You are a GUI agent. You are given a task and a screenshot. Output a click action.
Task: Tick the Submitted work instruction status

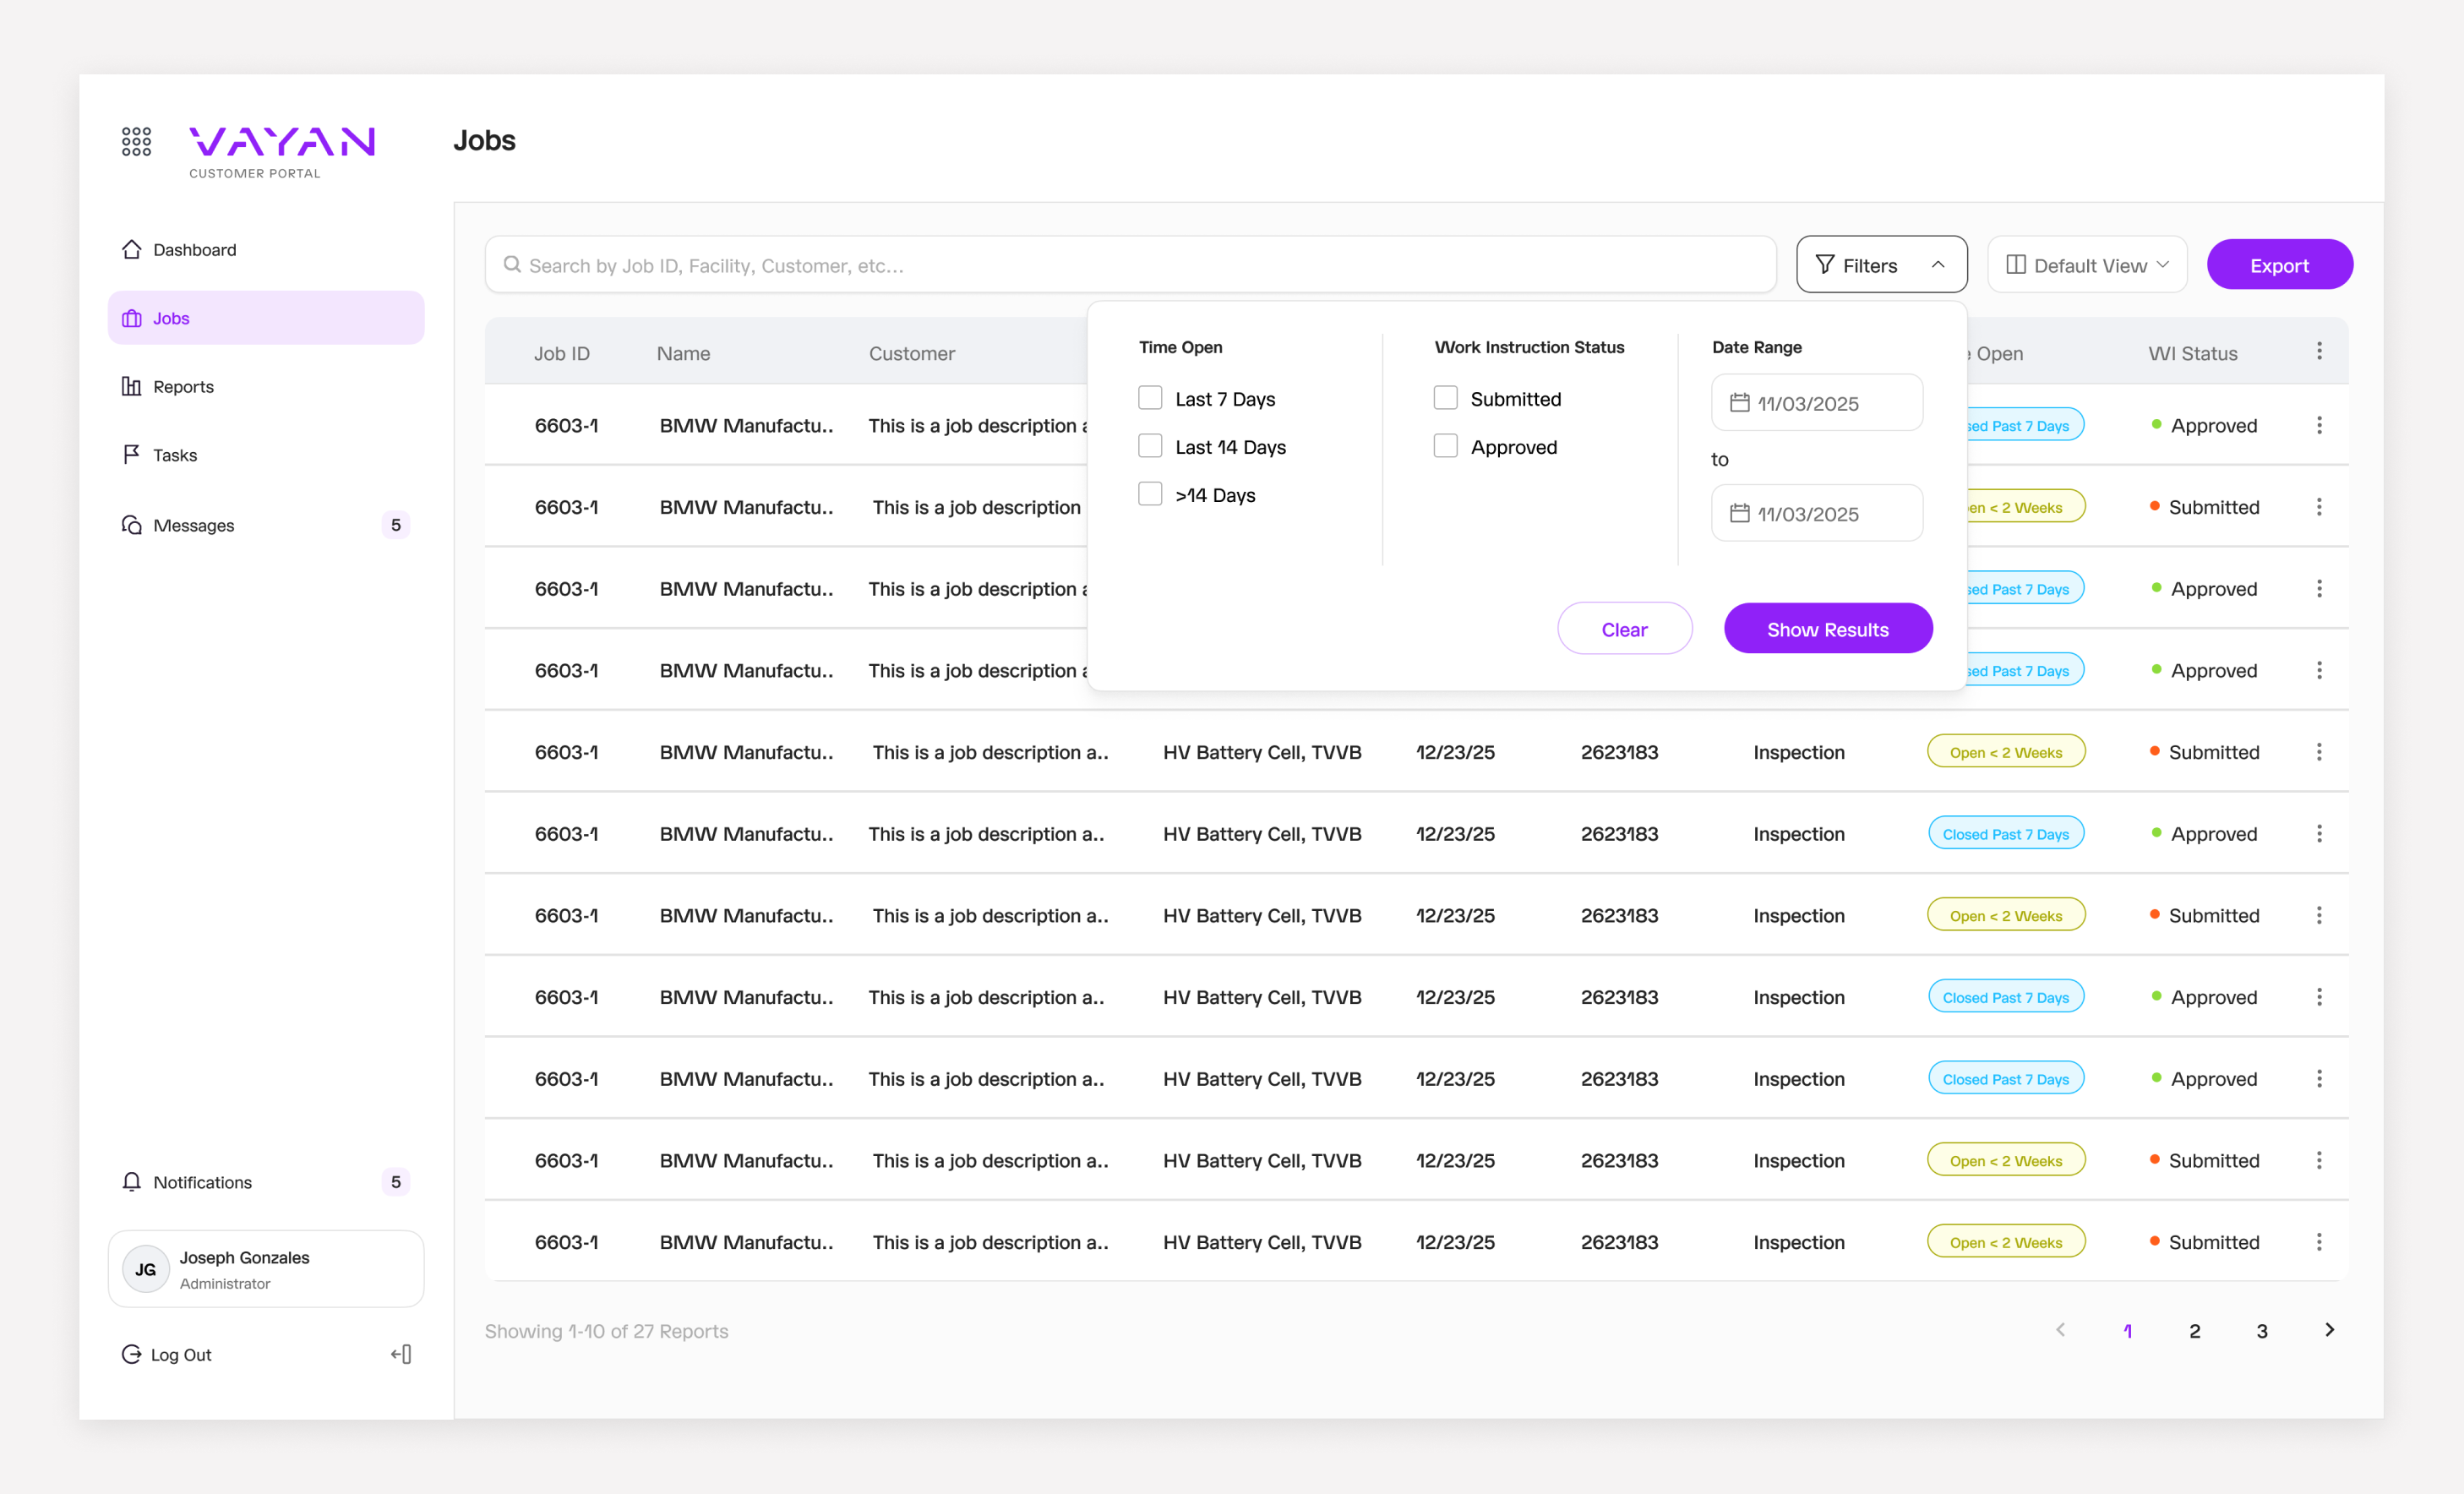[x=1445, y=398]
